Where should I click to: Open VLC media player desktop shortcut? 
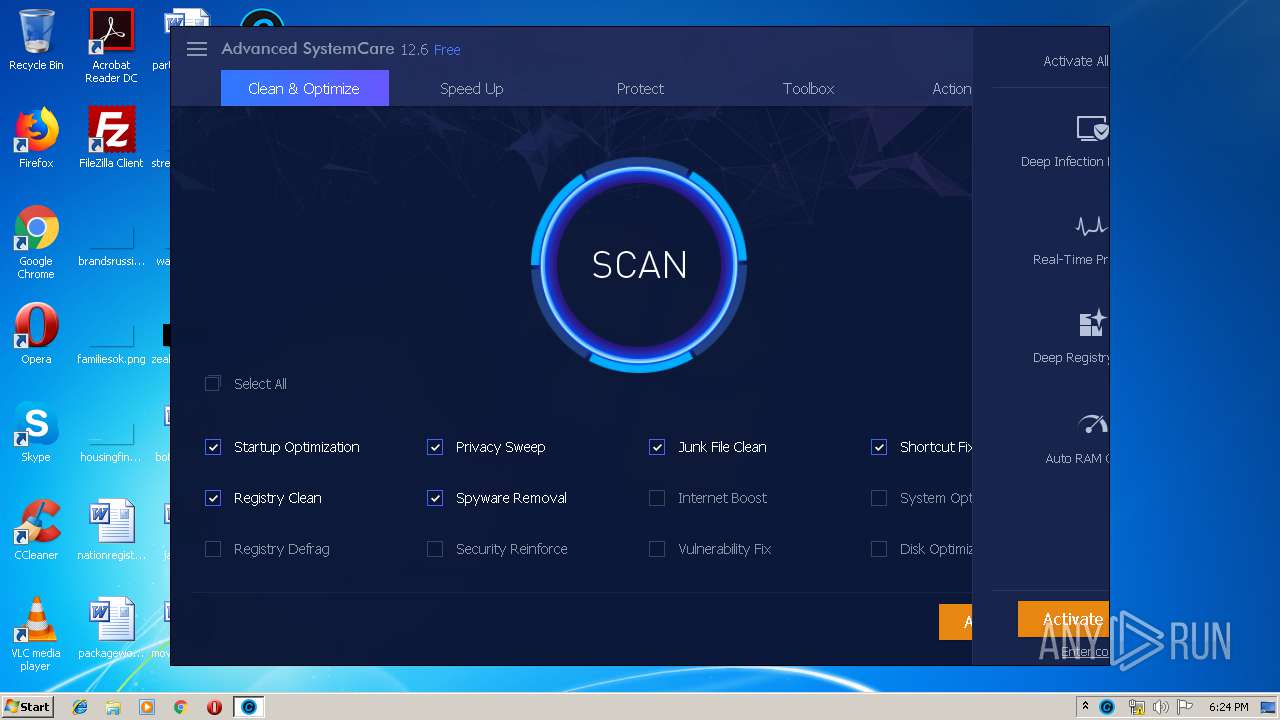[36, 634]
